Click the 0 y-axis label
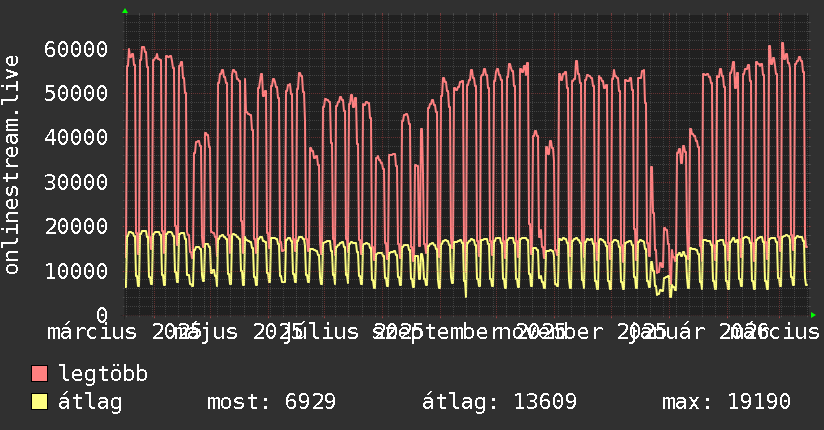Image resolution: width=824 pixels, height=430 pixels. point(102,315)
